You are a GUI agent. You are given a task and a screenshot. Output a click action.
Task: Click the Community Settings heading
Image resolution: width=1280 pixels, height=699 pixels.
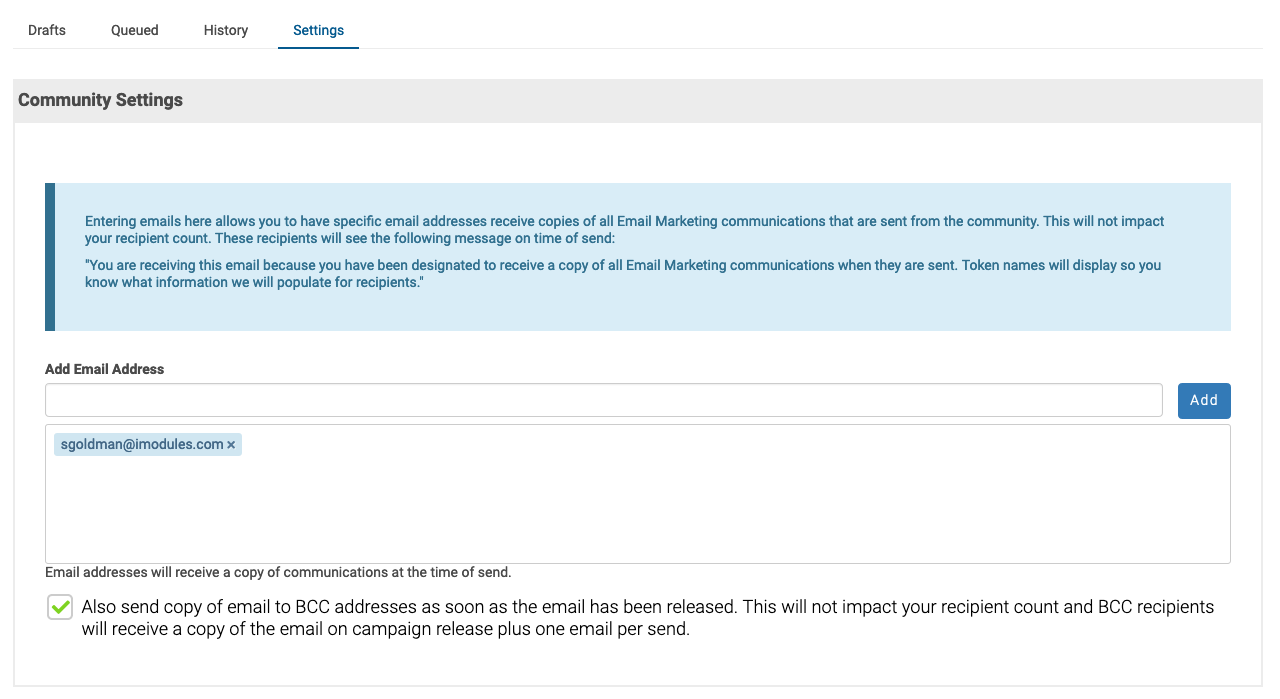point(100,100)
